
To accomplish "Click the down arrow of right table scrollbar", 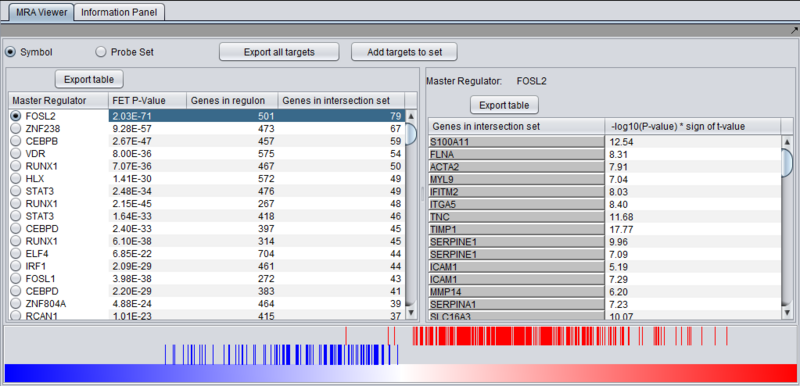I will (787, 312).
